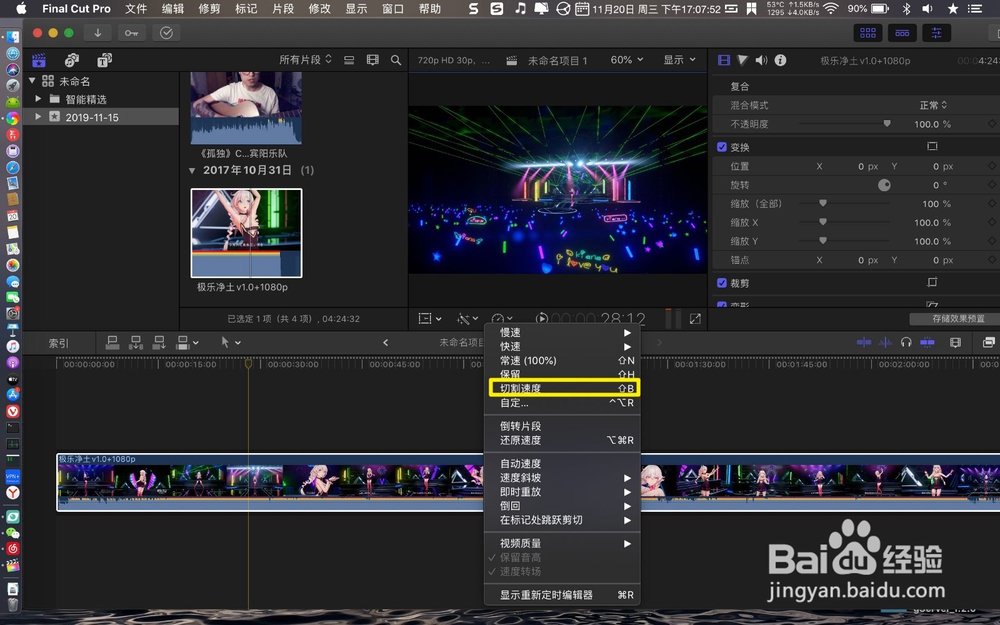Choose 切割速度 in retime menu
Screen dimensions: 1000x625
point(564,388)
